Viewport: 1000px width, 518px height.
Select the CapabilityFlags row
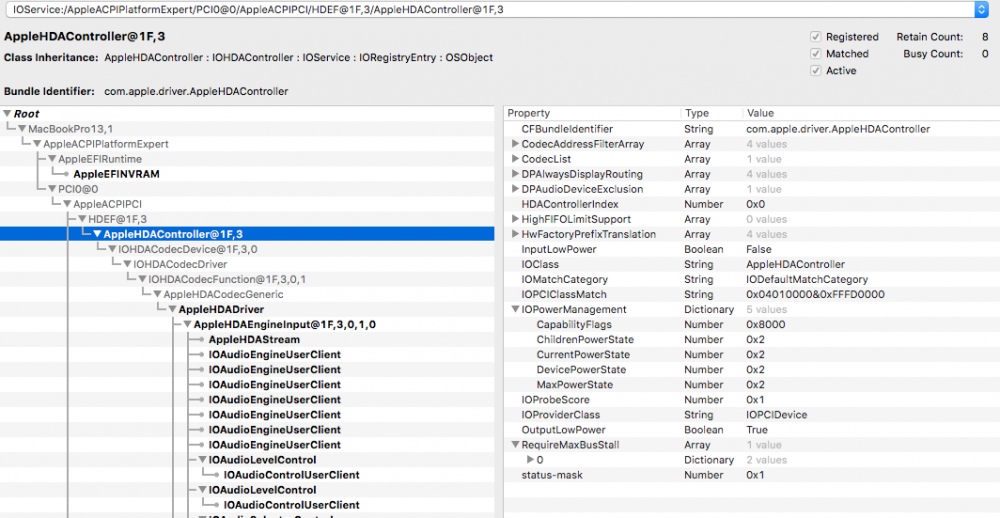point(751,324)
